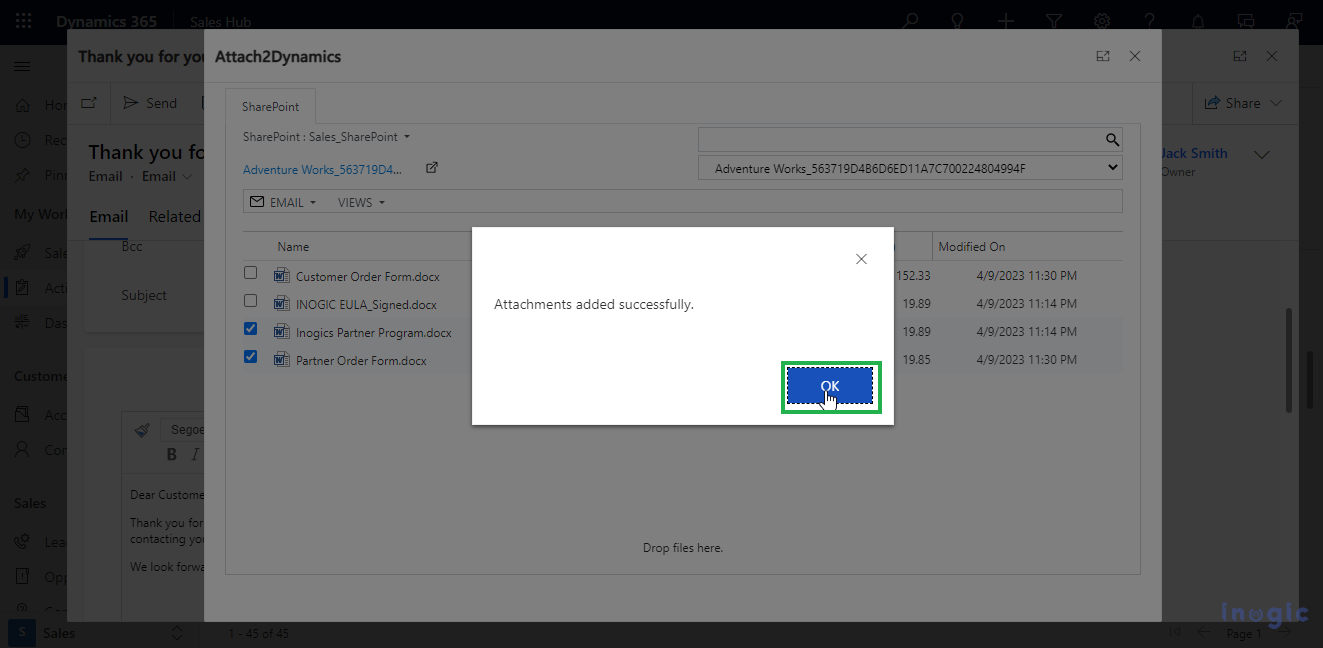Pop out the Attach2Dynamics dialog icon

(1102, 57)
